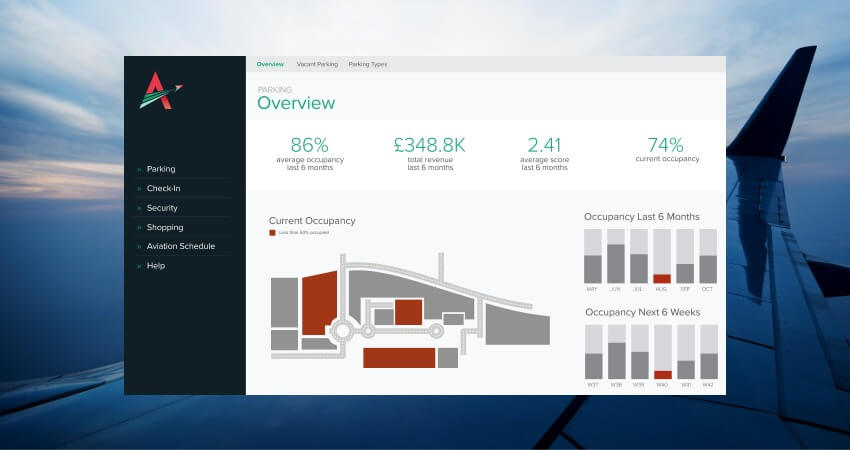Image resolution: width=850 pixels, height=450 pixels.
Task: Click the red AUG bar in Occupancy Last 6 Months
Action: pyautogui.click(x=662, y=279)
